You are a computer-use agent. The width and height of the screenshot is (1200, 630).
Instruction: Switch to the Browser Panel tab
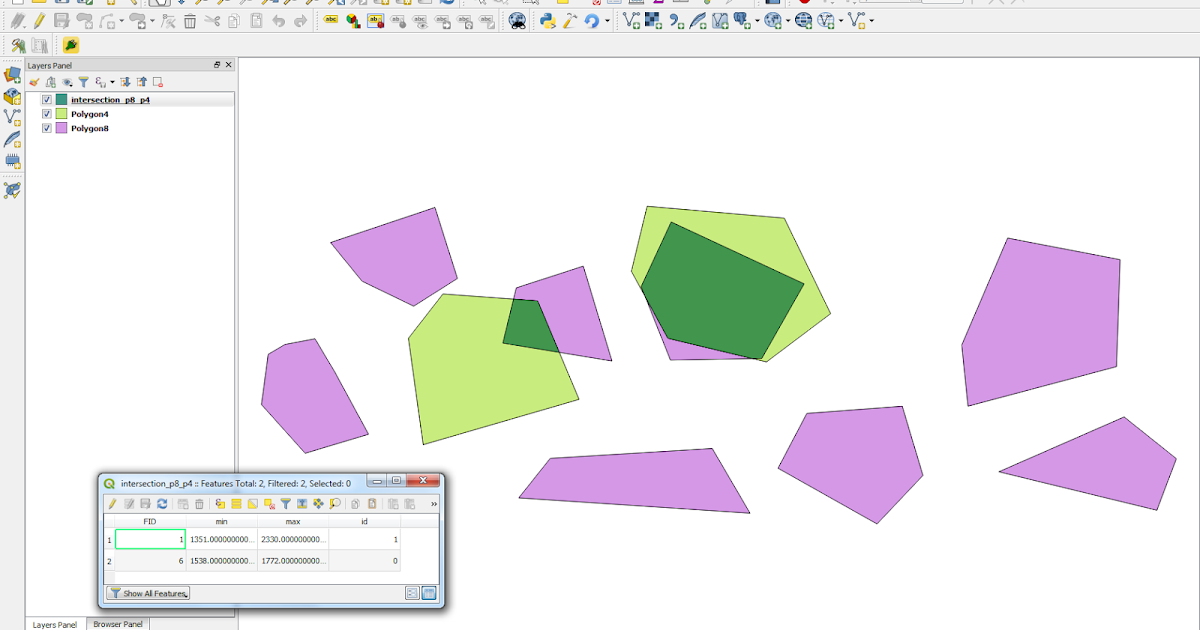tap(117, 624)
